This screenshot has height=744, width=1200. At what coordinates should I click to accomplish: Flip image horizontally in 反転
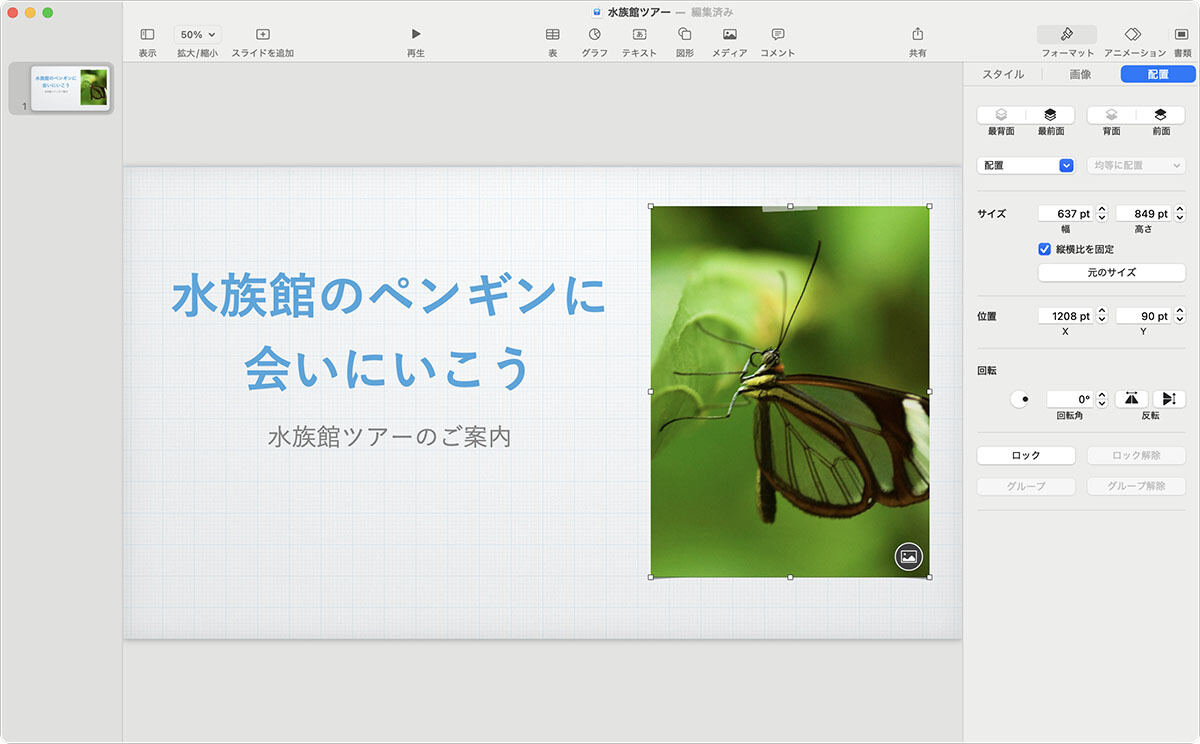(x=1131, y=399)
